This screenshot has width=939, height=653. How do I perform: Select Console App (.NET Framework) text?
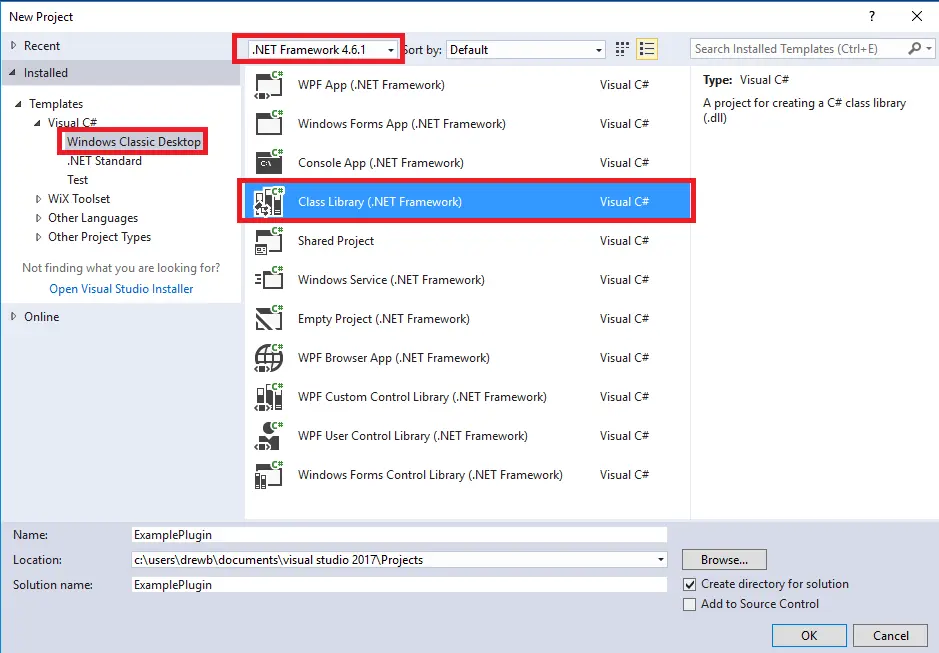[381, 163]
